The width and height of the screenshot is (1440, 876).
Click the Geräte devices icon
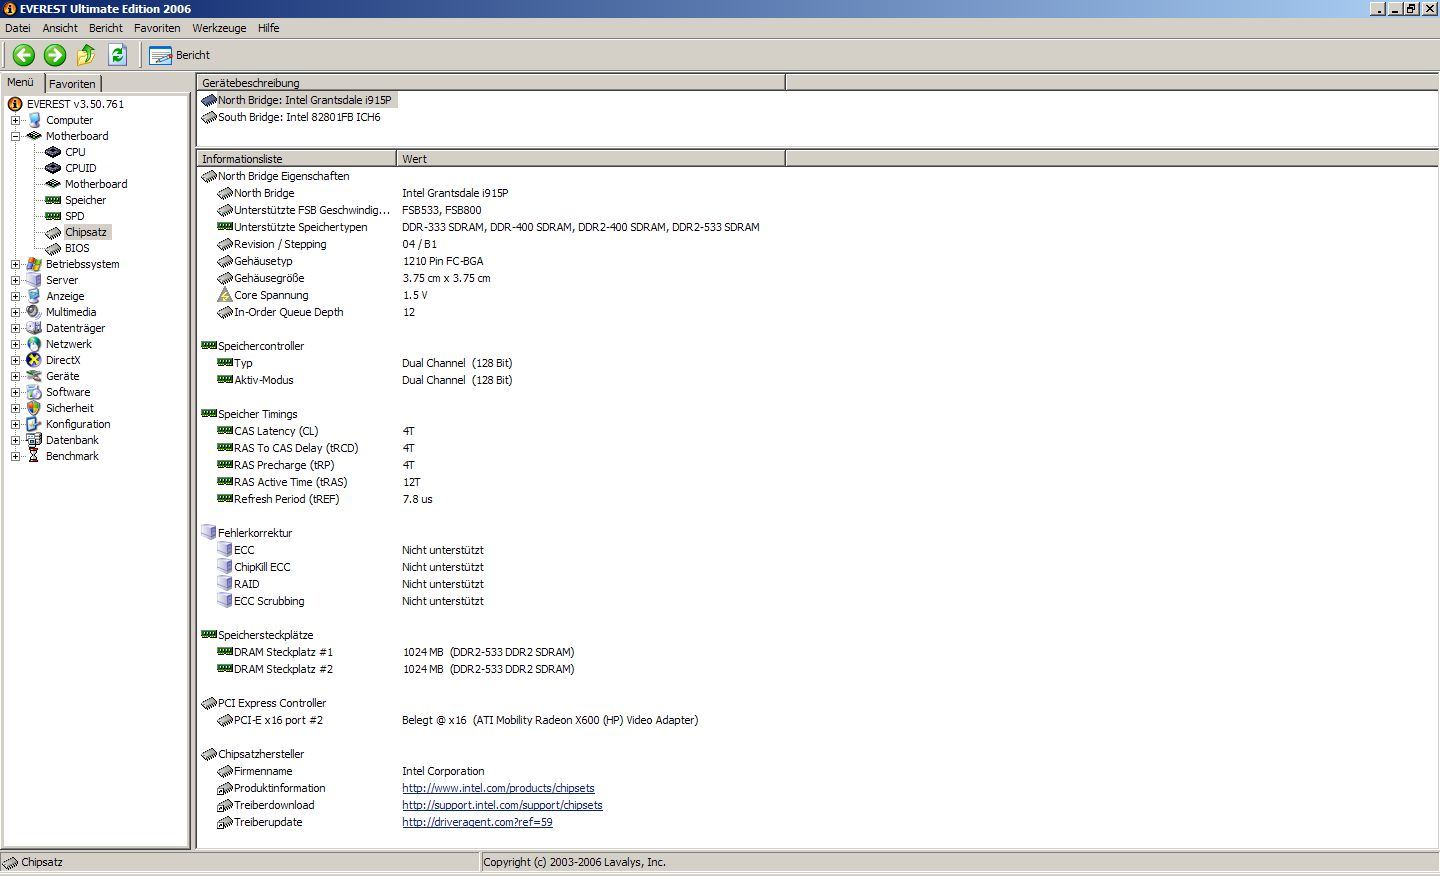(x=34, y=376)
